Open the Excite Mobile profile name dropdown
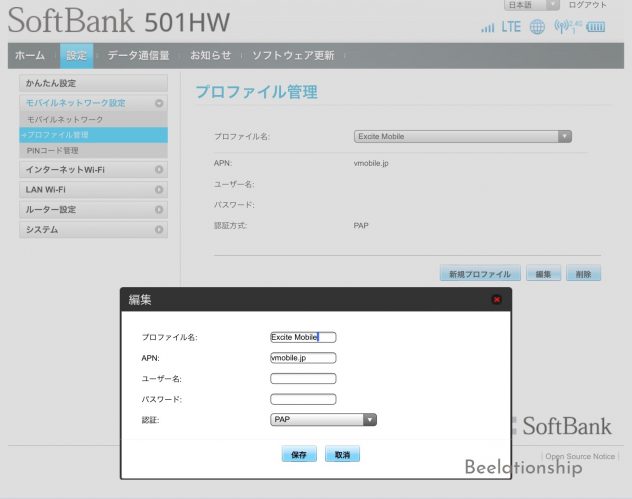 (x=462, y=136)
